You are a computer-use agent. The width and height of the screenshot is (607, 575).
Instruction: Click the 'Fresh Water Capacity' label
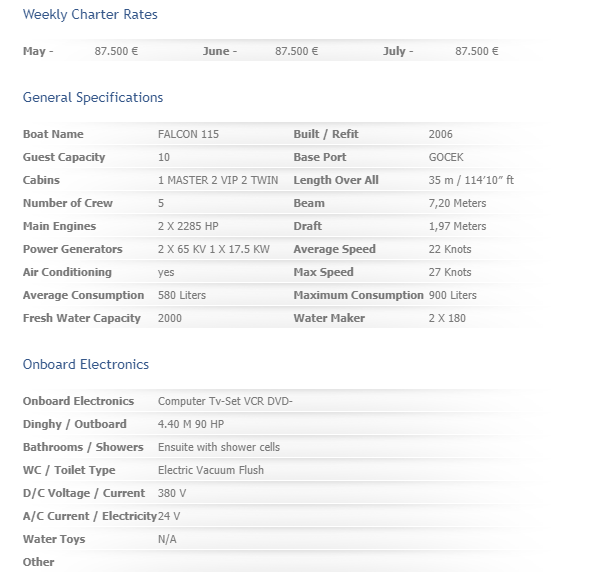click(x=82, y=318)
